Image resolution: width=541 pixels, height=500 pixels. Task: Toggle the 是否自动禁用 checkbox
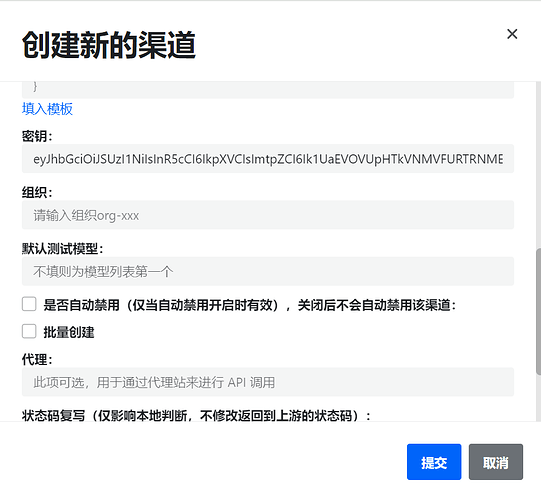[x=29, y=304]
